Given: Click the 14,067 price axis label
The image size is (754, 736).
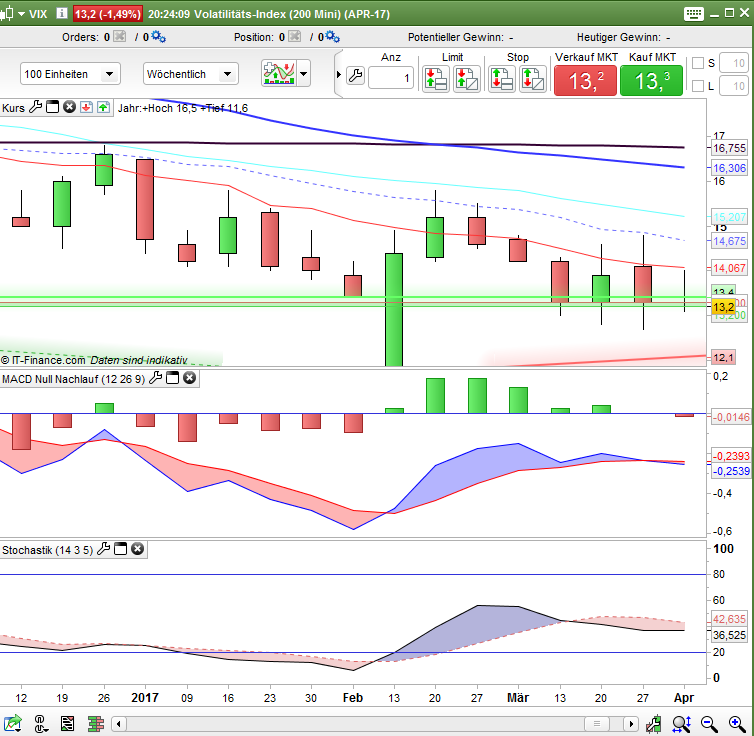Looking at the screenshot, I should click(729, 268).
